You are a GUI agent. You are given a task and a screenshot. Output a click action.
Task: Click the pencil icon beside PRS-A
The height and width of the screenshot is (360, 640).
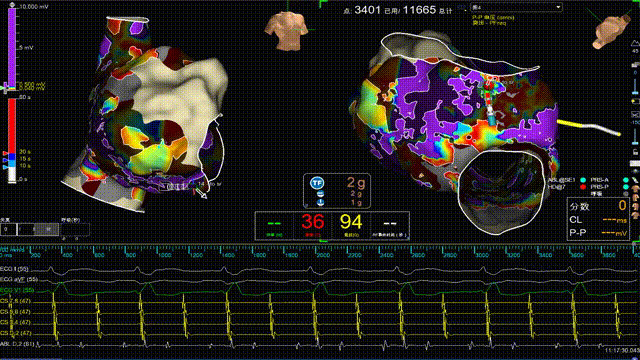(635, 180)
